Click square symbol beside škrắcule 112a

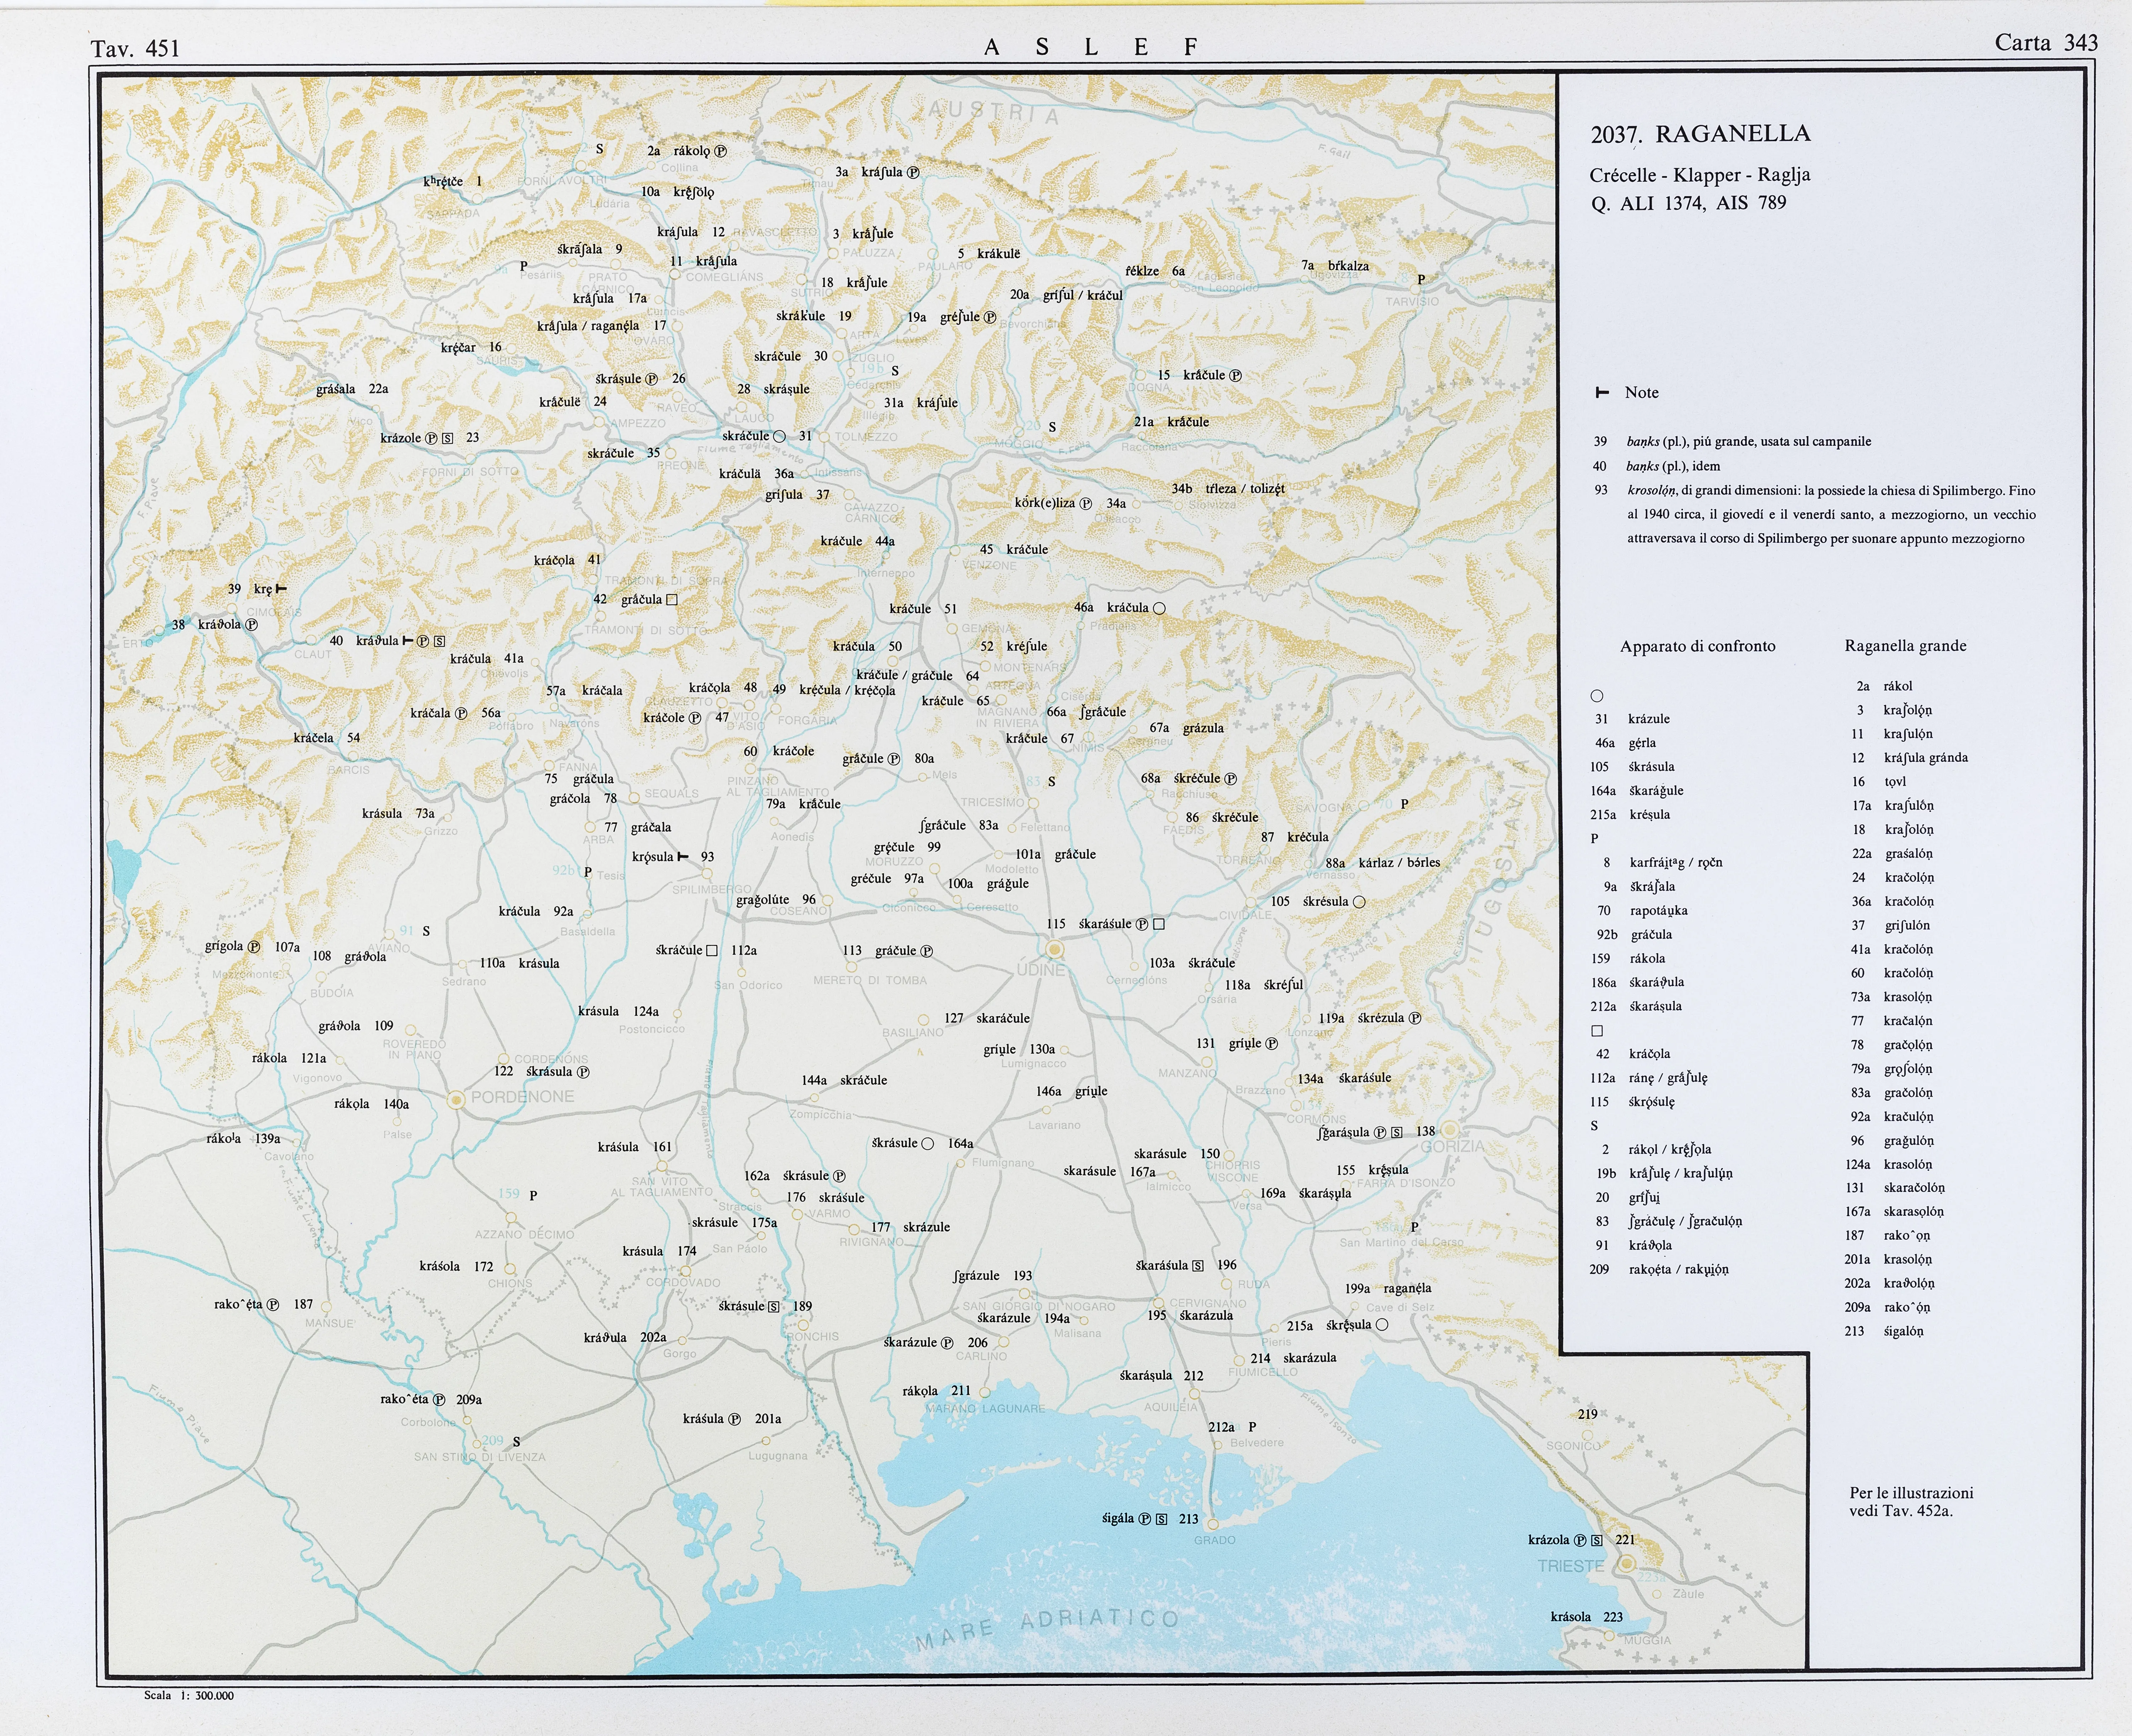[x=712, y=950]
